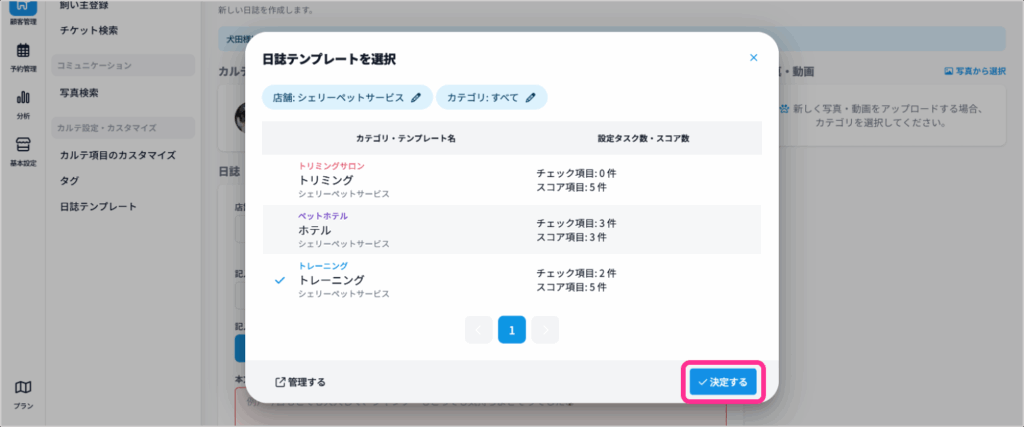Viewport: 1024px width, 427px height.
Task: Go to previous page of templates
Action: click(x=479, y=329)
